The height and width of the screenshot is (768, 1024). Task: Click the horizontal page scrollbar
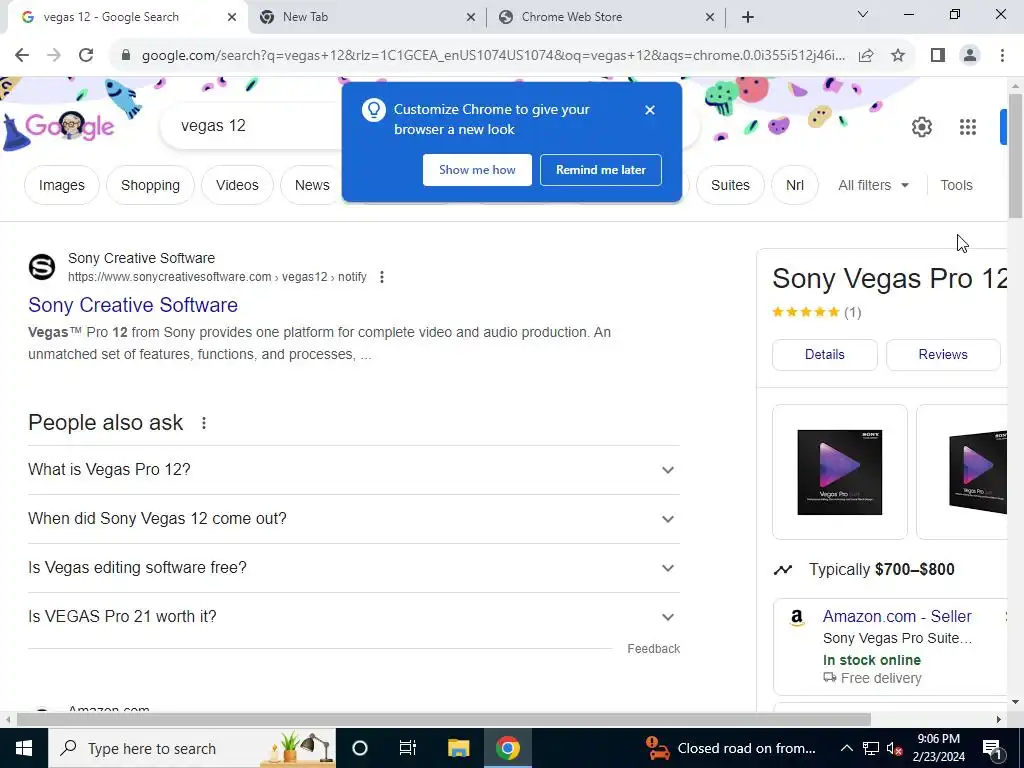click(x=444, y=719)
